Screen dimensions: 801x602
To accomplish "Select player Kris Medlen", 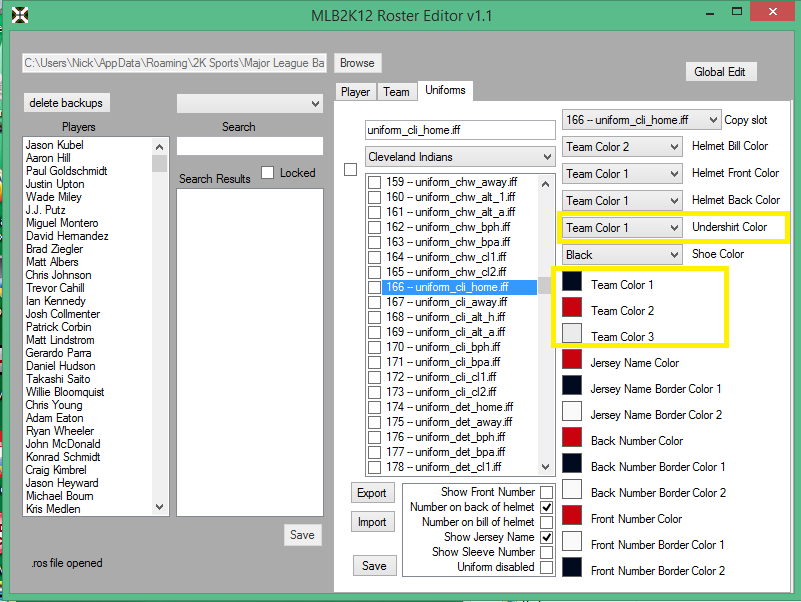I will (53, 509).
